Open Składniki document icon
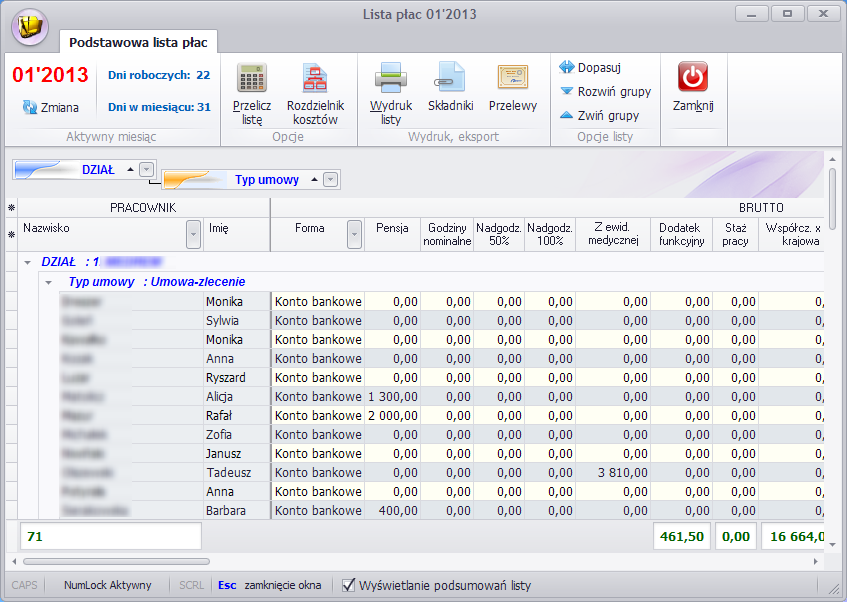Viewport: 847px width, 602px height. click(x=451, y=76)
